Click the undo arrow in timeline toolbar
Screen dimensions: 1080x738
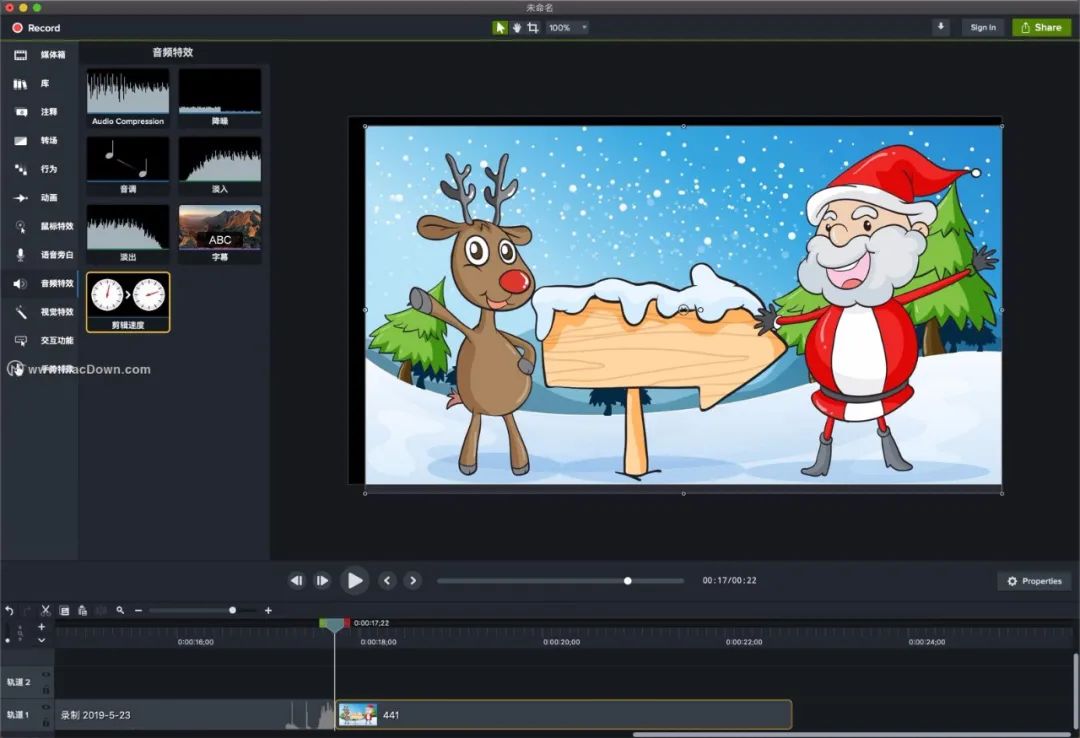pyautogui.click(x=10, y=611)
